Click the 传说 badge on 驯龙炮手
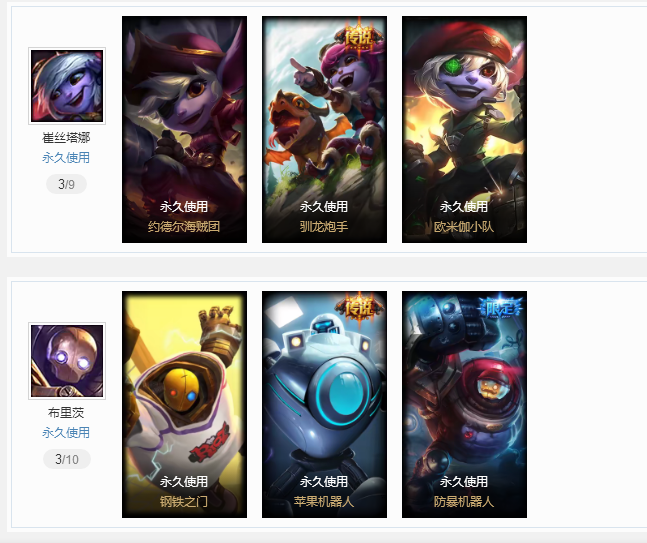 [x=359, y=37]
